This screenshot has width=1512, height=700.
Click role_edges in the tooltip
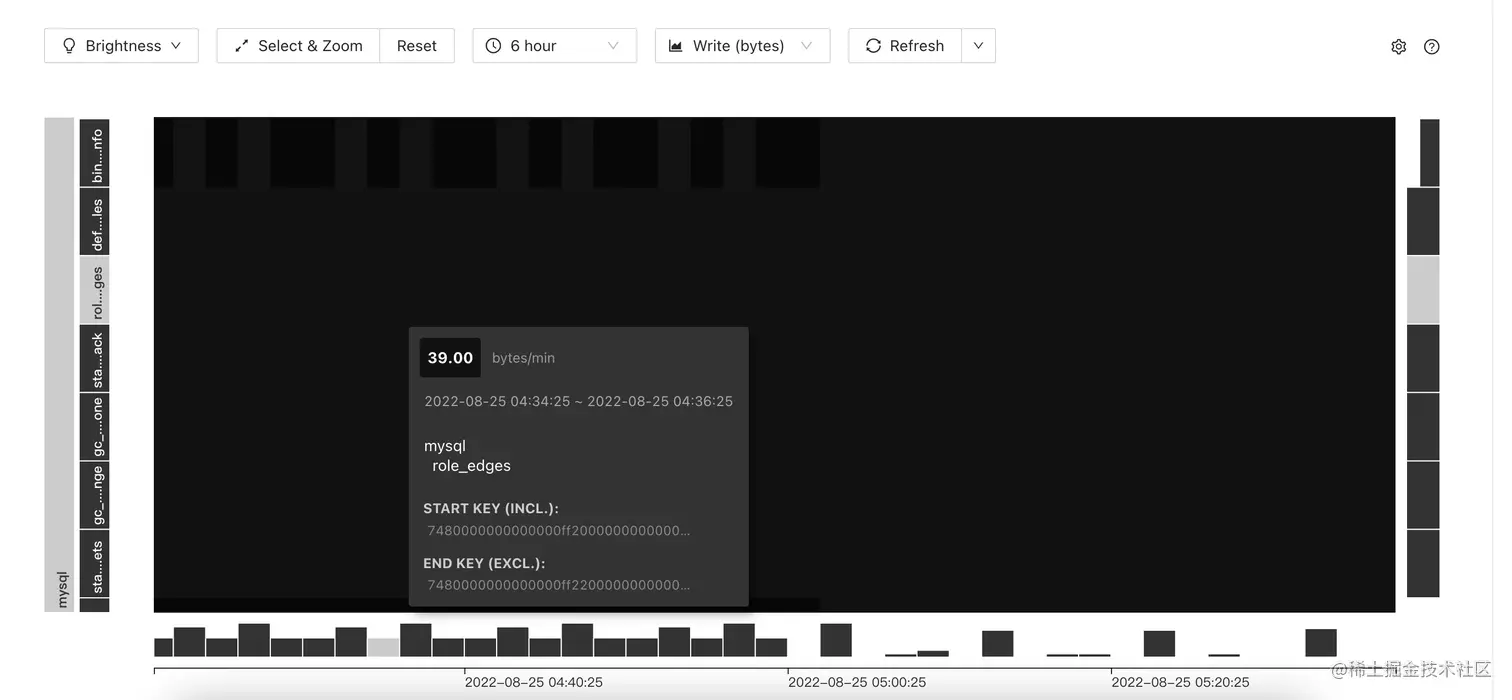coord(471,466)
